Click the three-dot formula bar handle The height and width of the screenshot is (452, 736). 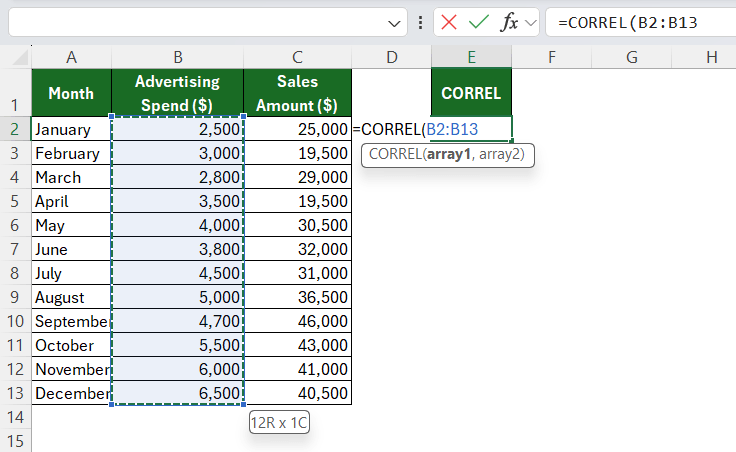[x=421, y=23]
